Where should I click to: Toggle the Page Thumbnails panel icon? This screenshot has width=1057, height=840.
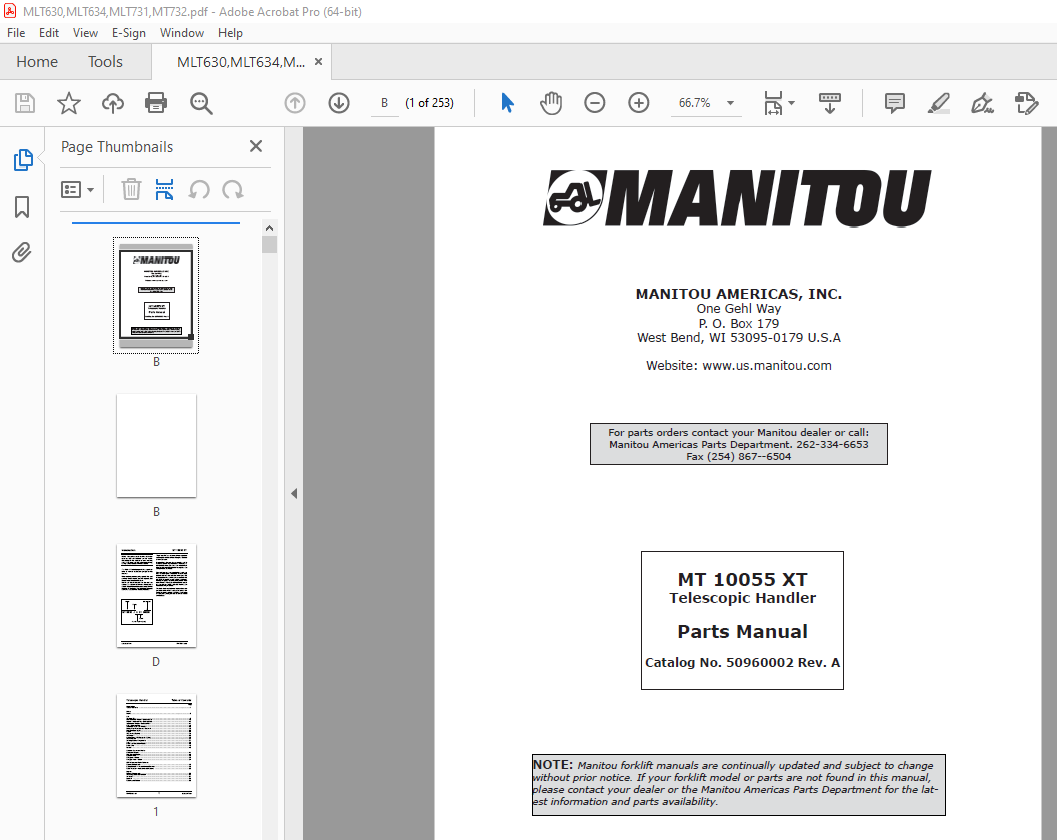click(22, 160)
